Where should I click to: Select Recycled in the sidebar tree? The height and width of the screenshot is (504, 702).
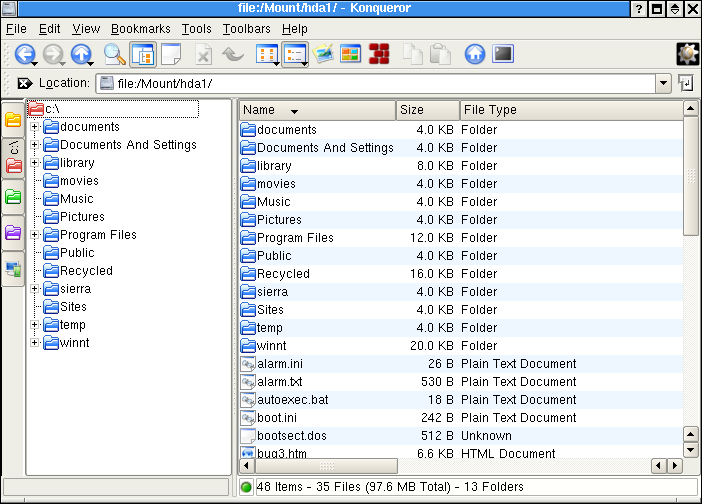(78, 271)
